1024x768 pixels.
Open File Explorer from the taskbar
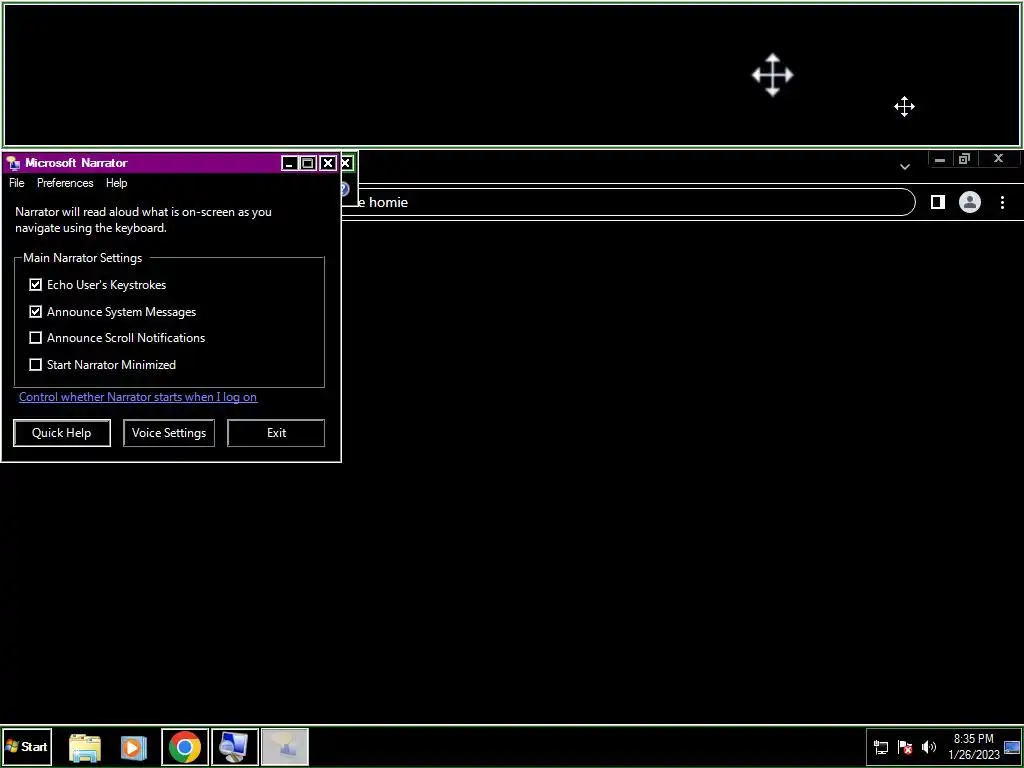[85, 747]
